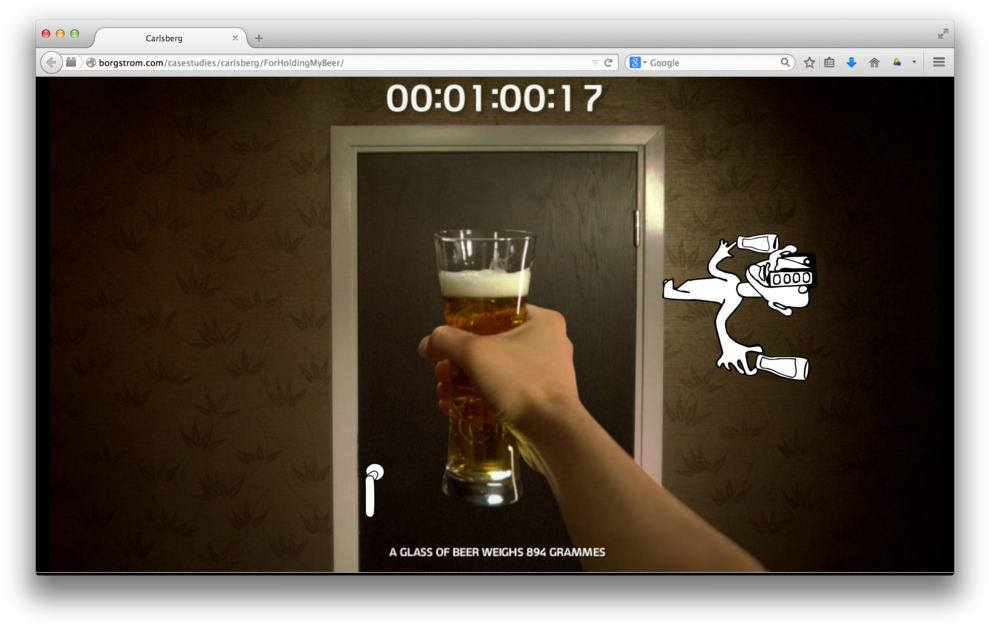Click the site identity globe icon
Image resolution: width=989 pixels, height=626 pixels.
point(88,62)
